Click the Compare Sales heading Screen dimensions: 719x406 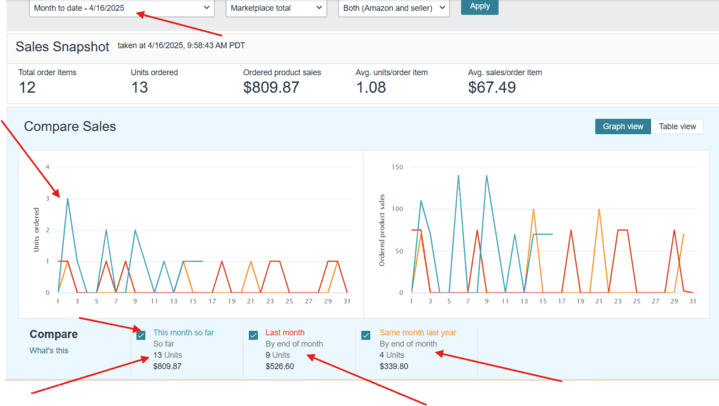click(x=70, y=127)
